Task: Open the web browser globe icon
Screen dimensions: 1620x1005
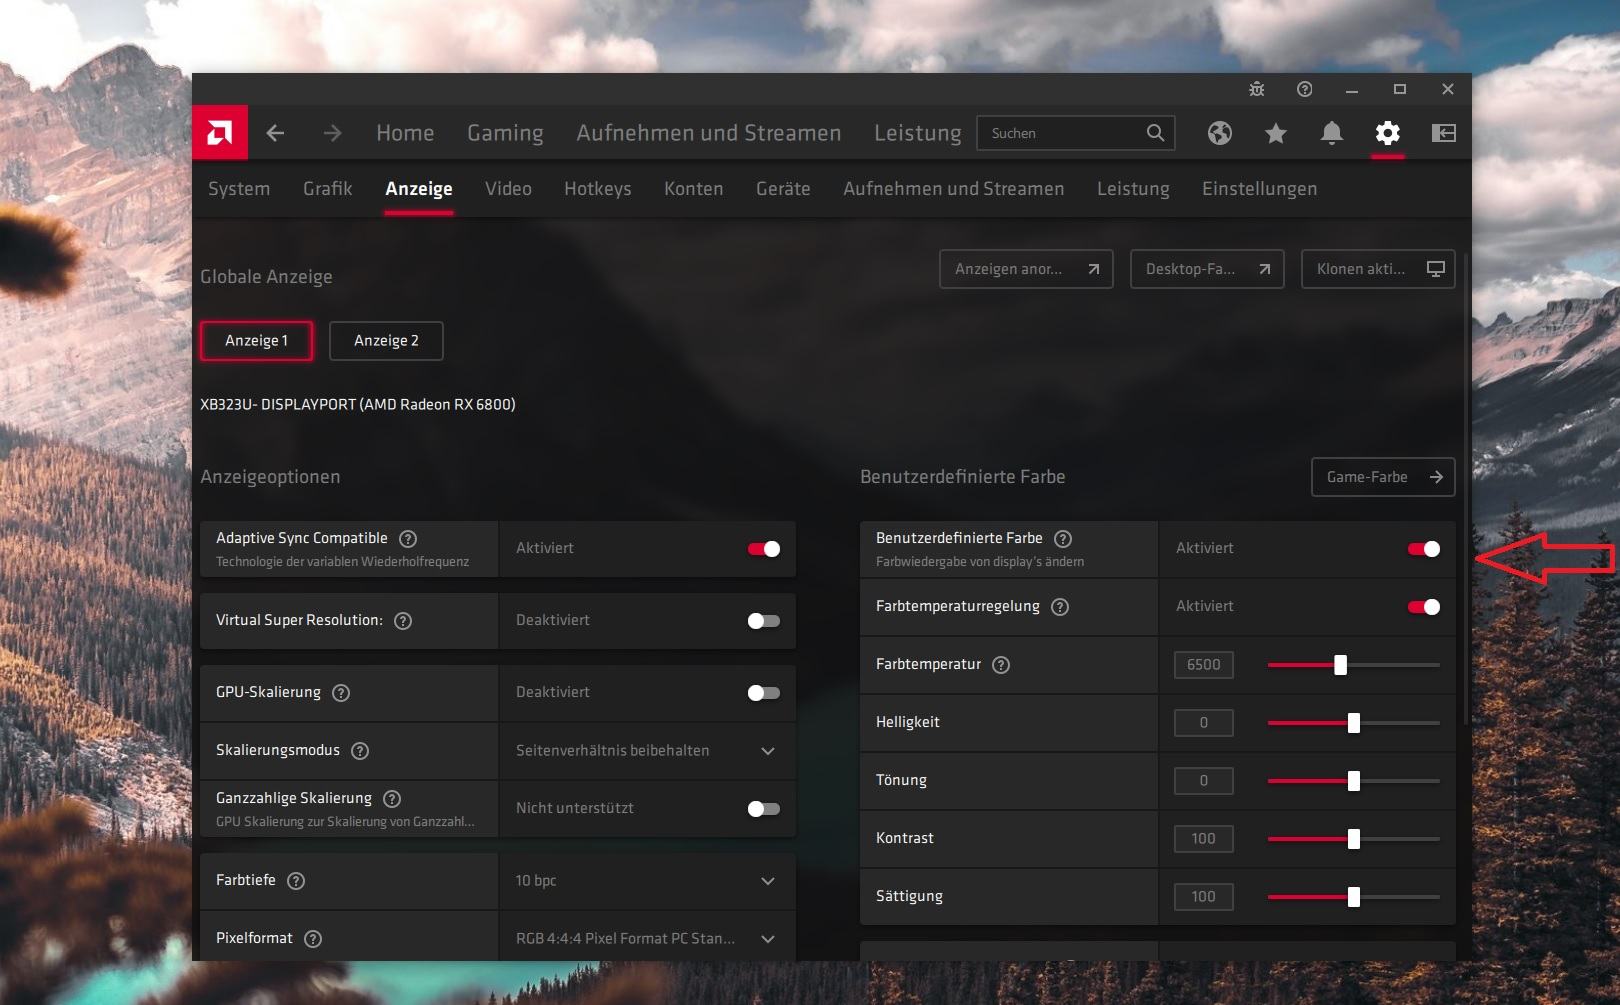Action: [1220, 133]
